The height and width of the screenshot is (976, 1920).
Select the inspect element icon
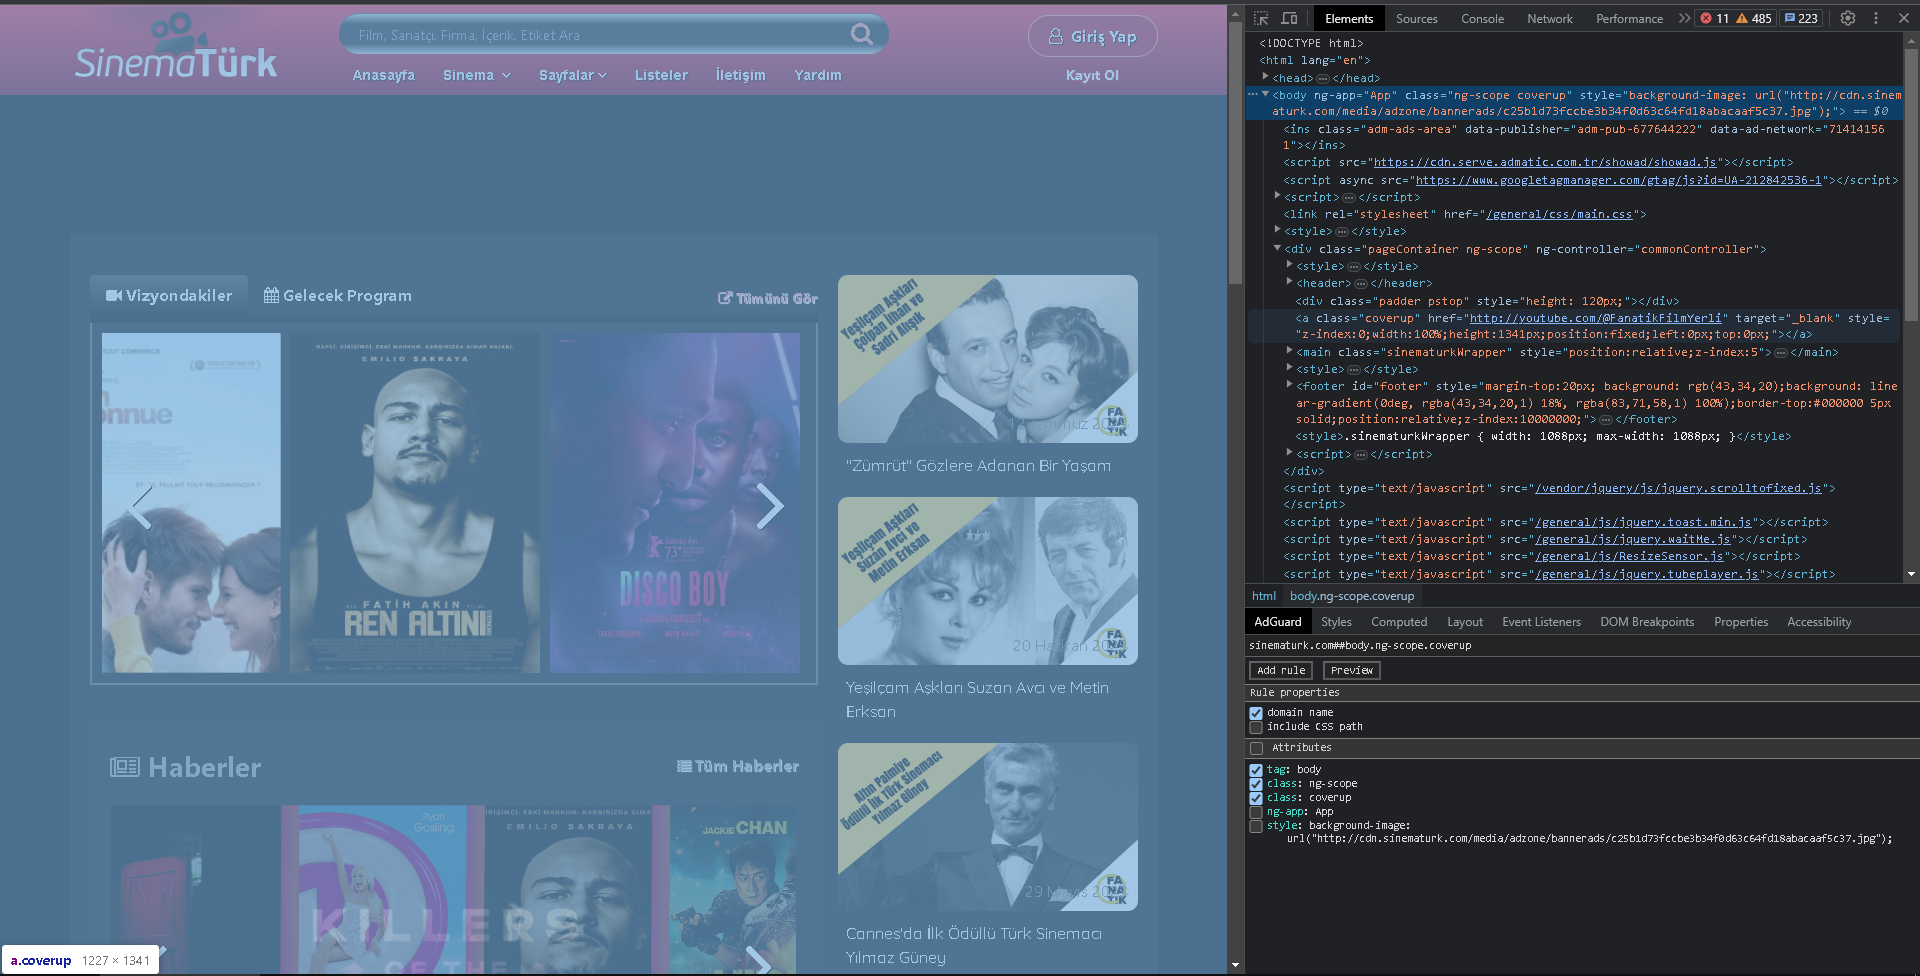[x=1262, y=18]
